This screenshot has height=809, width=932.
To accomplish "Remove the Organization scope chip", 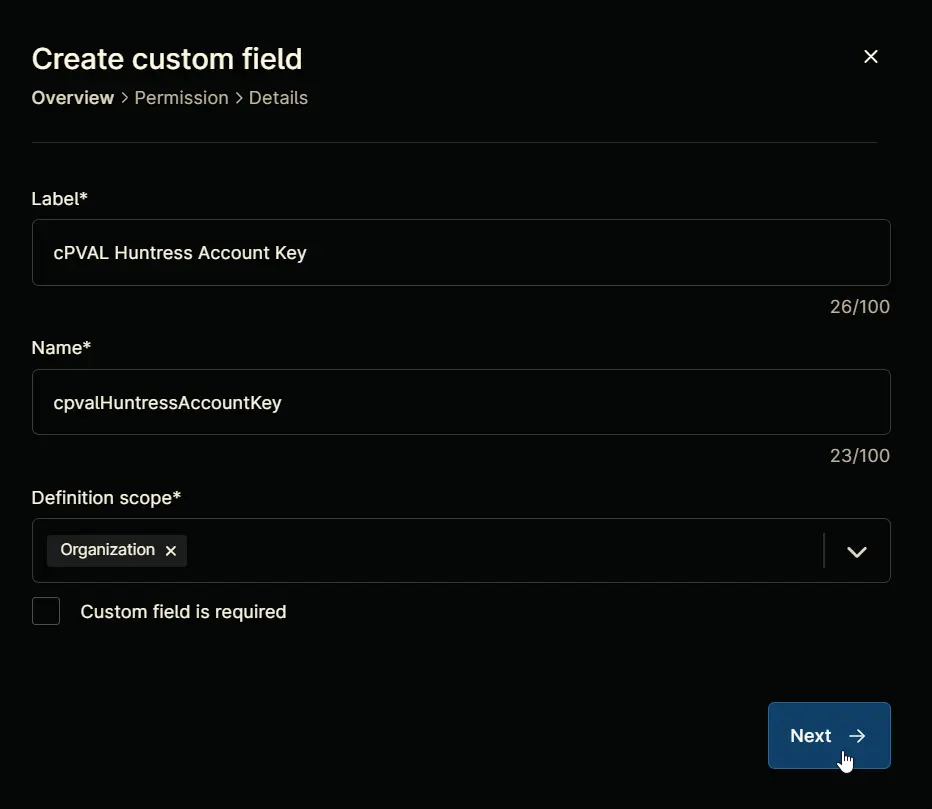I will coord(171,551).
